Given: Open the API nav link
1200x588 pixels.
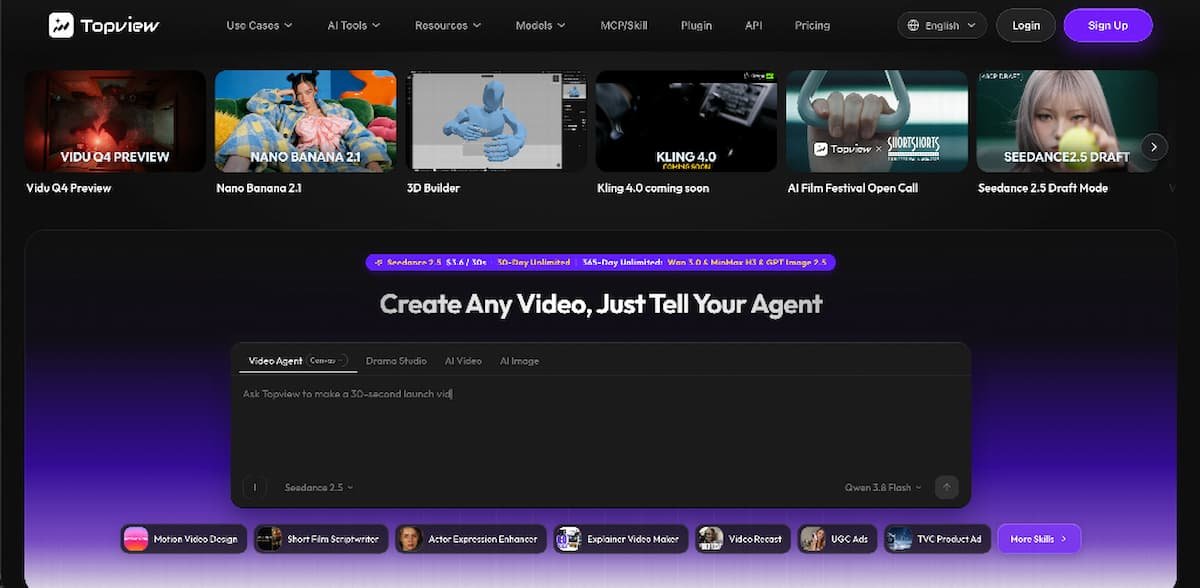Looking at the screenshot, I should click(x=753, y=25).
